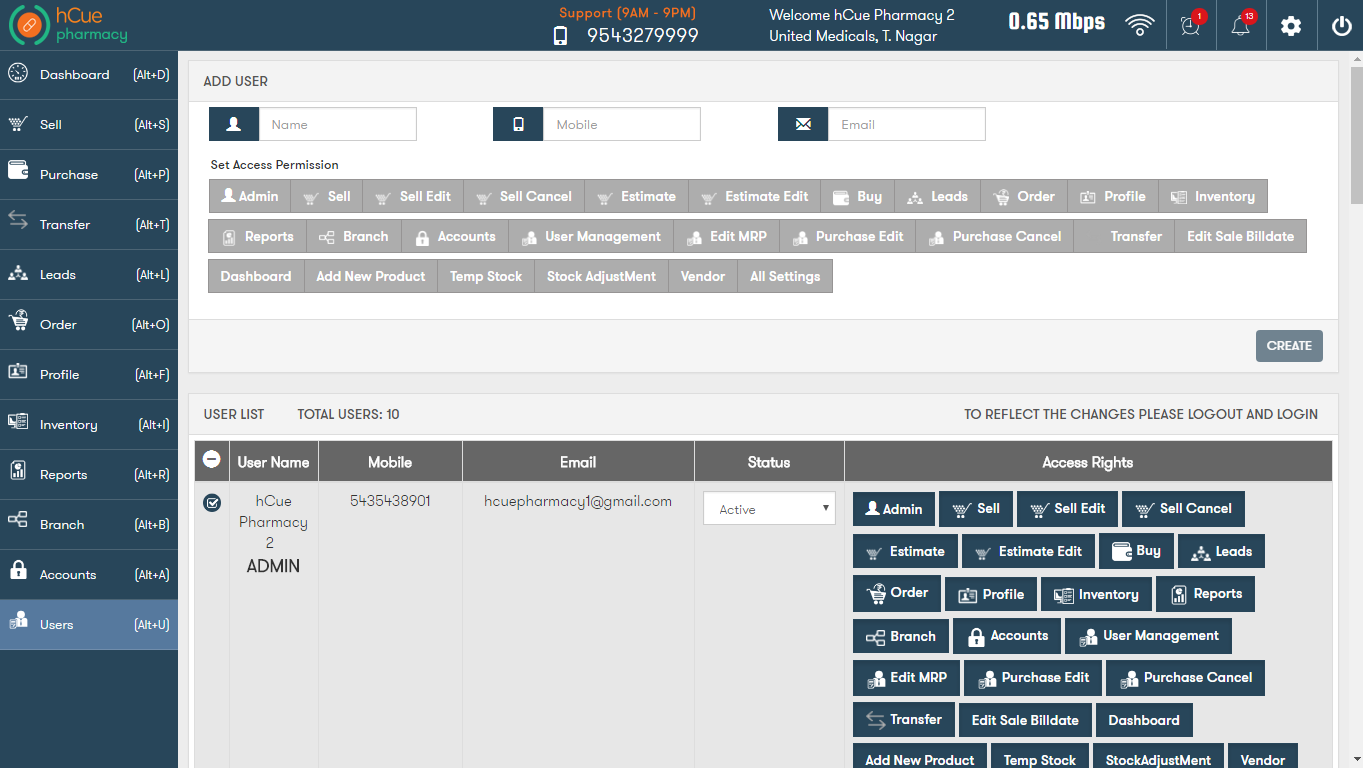The height and width of the screenshot is (768, 1363).
Task: Toggle All Settings permission in Add User
Action: click(785, 276)
